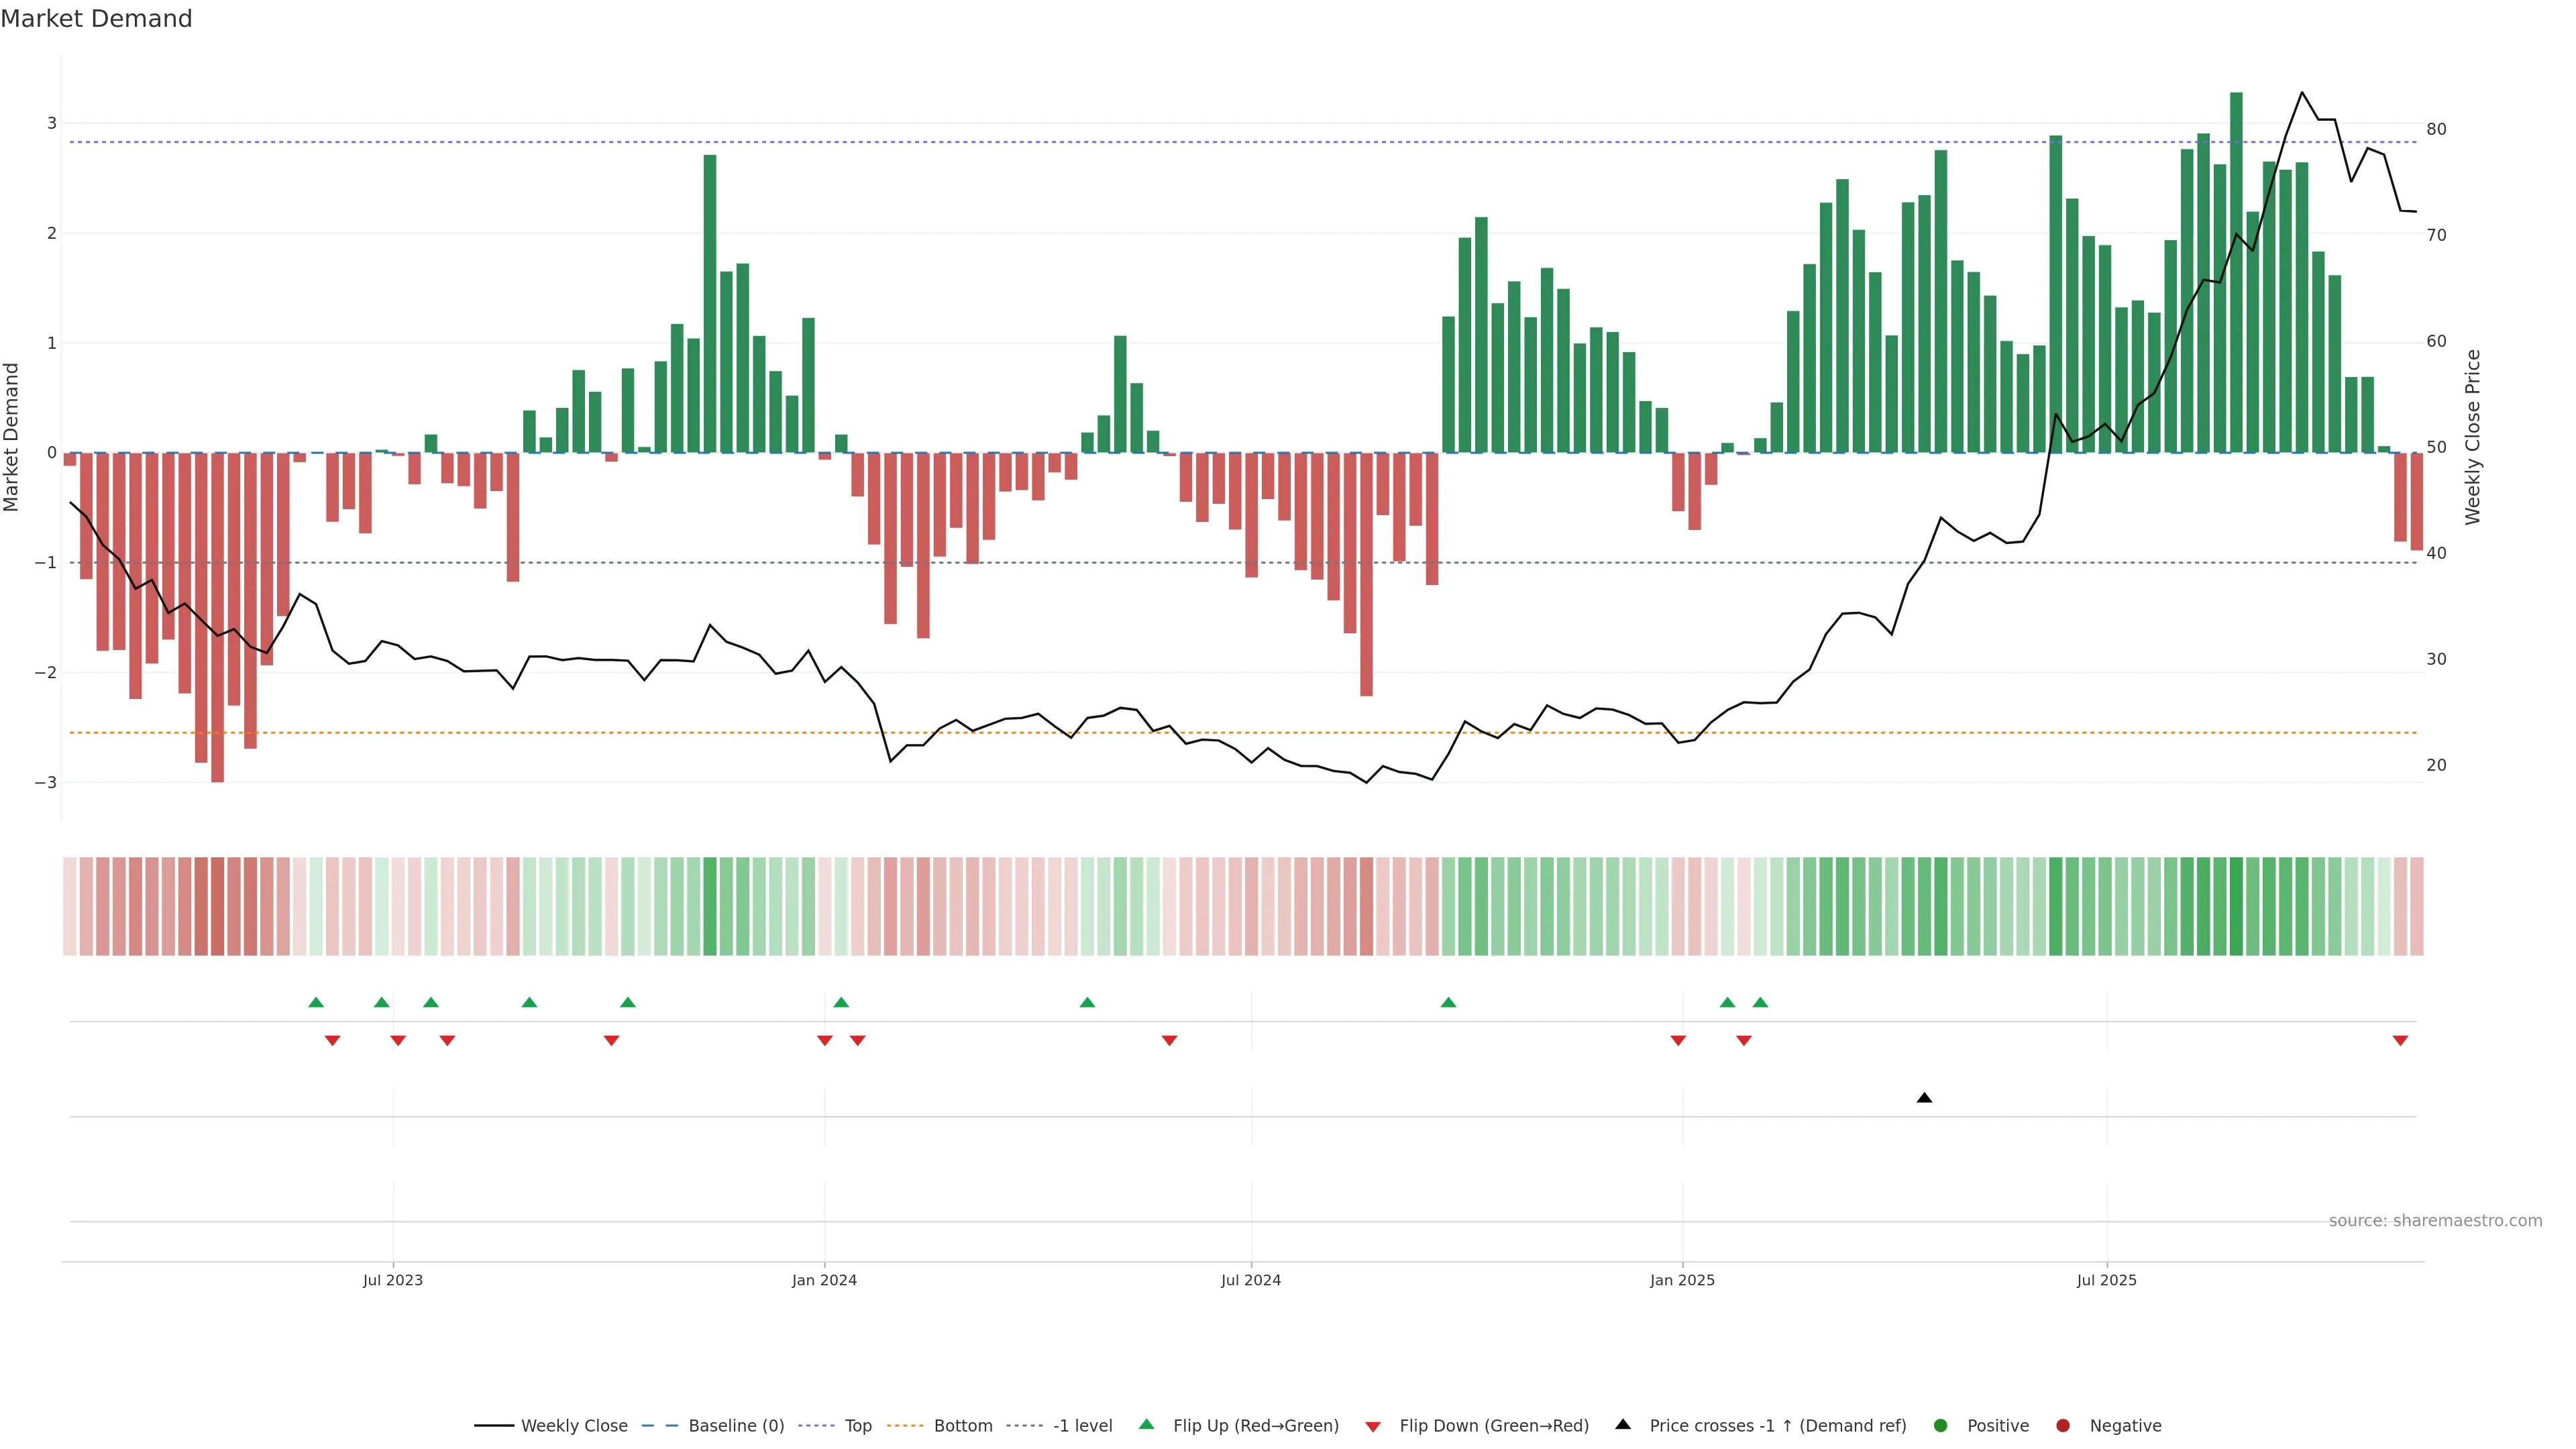Screen dimensions: 2576x1449
Task: Click the Weekly Close legend line icon
Action: point(494,1426)
